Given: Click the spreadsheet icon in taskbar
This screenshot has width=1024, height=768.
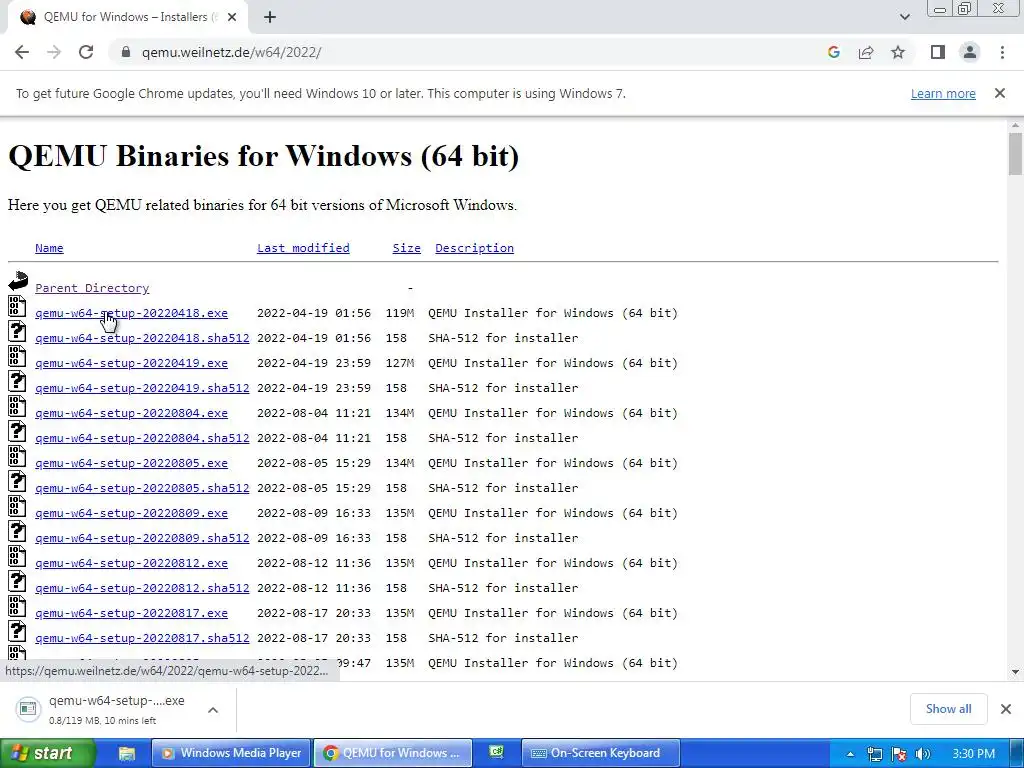Looking at the screenshot, I should tap(496, 753).
